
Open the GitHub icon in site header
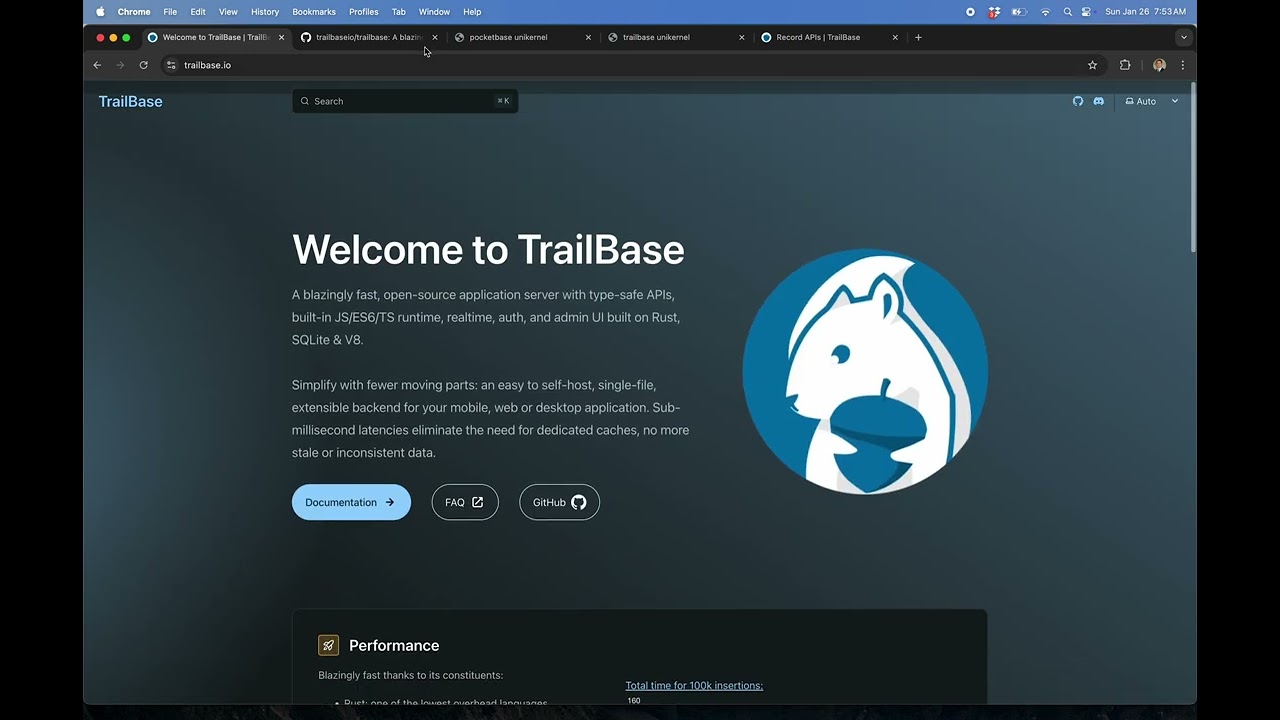1078,101
